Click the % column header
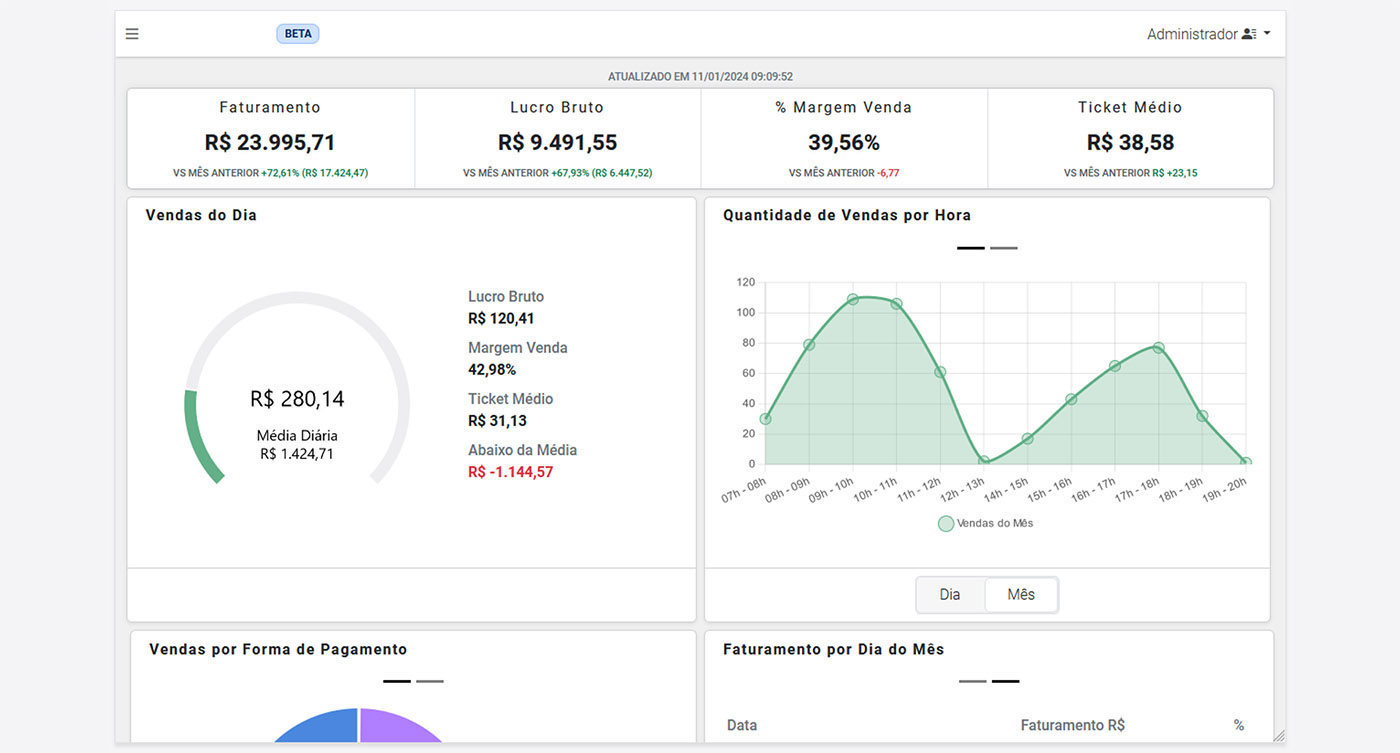 [1239, 725]
